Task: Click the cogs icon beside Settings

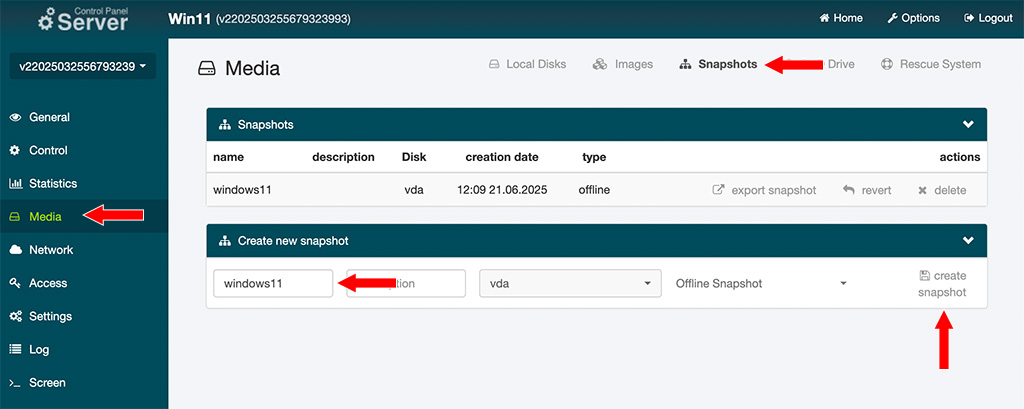Action: 16,317
